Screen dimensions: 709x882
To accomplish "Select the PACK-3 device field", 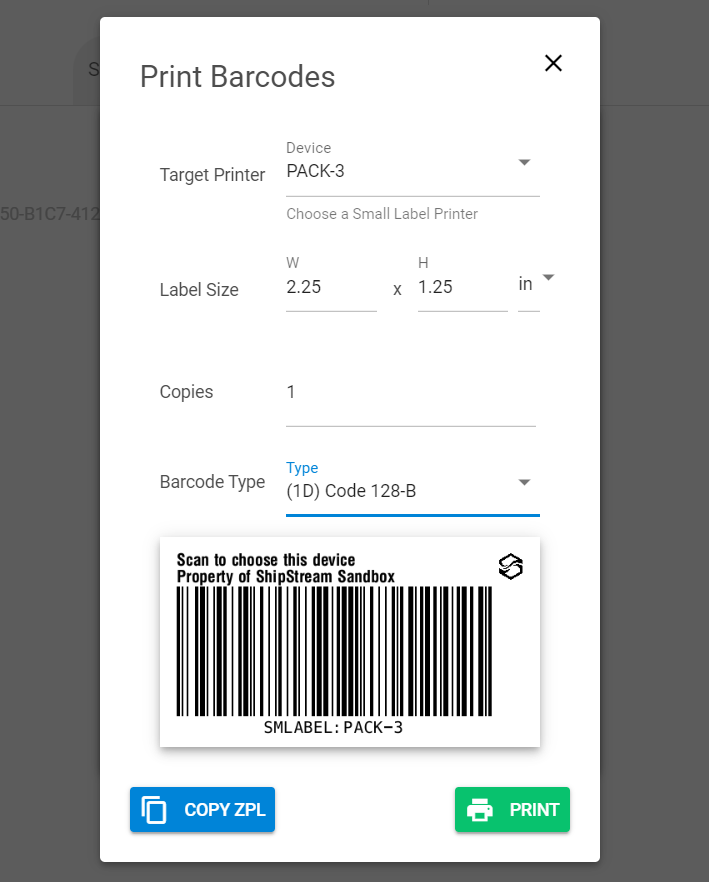I will (x=400, y=171).
